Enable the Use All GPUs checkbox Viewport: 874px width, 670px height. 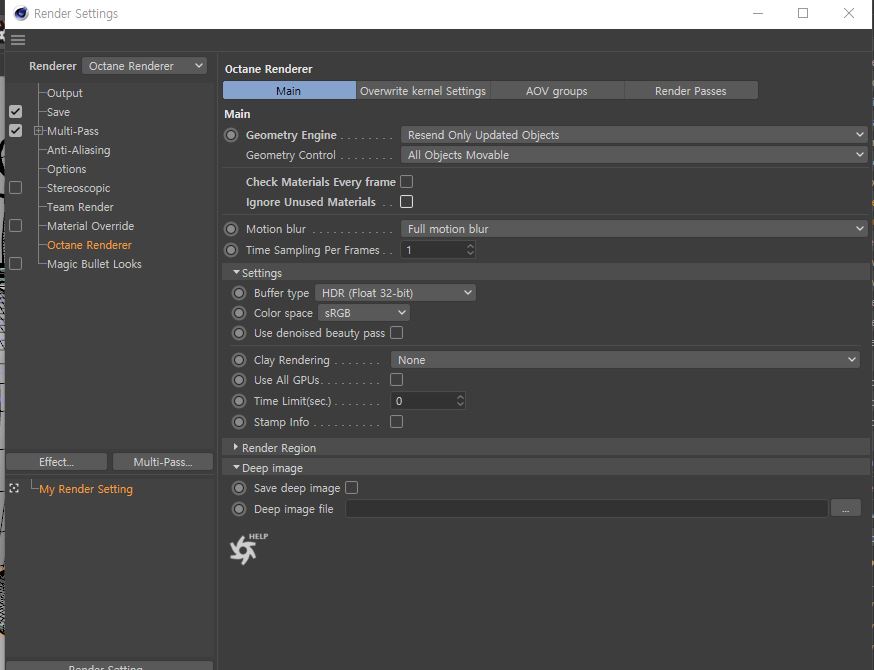point(396,380)
